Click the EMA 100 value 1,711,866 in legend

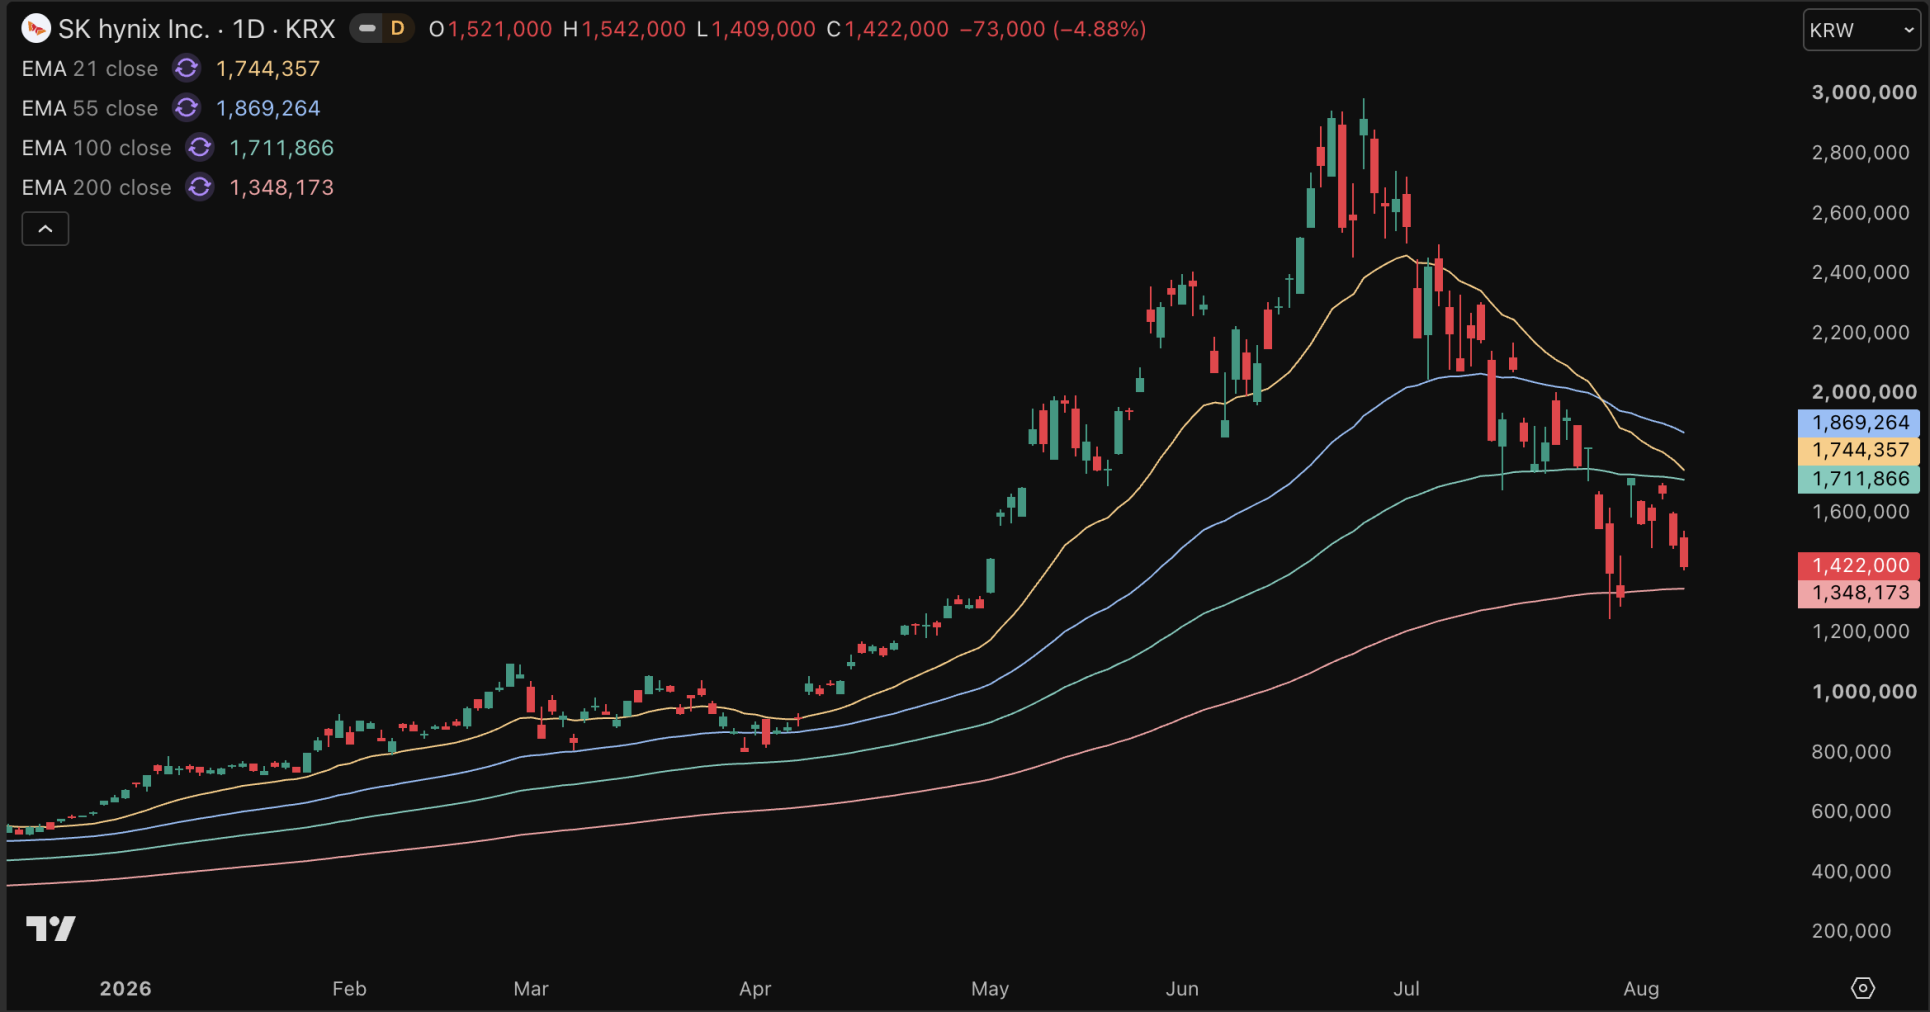282,148
